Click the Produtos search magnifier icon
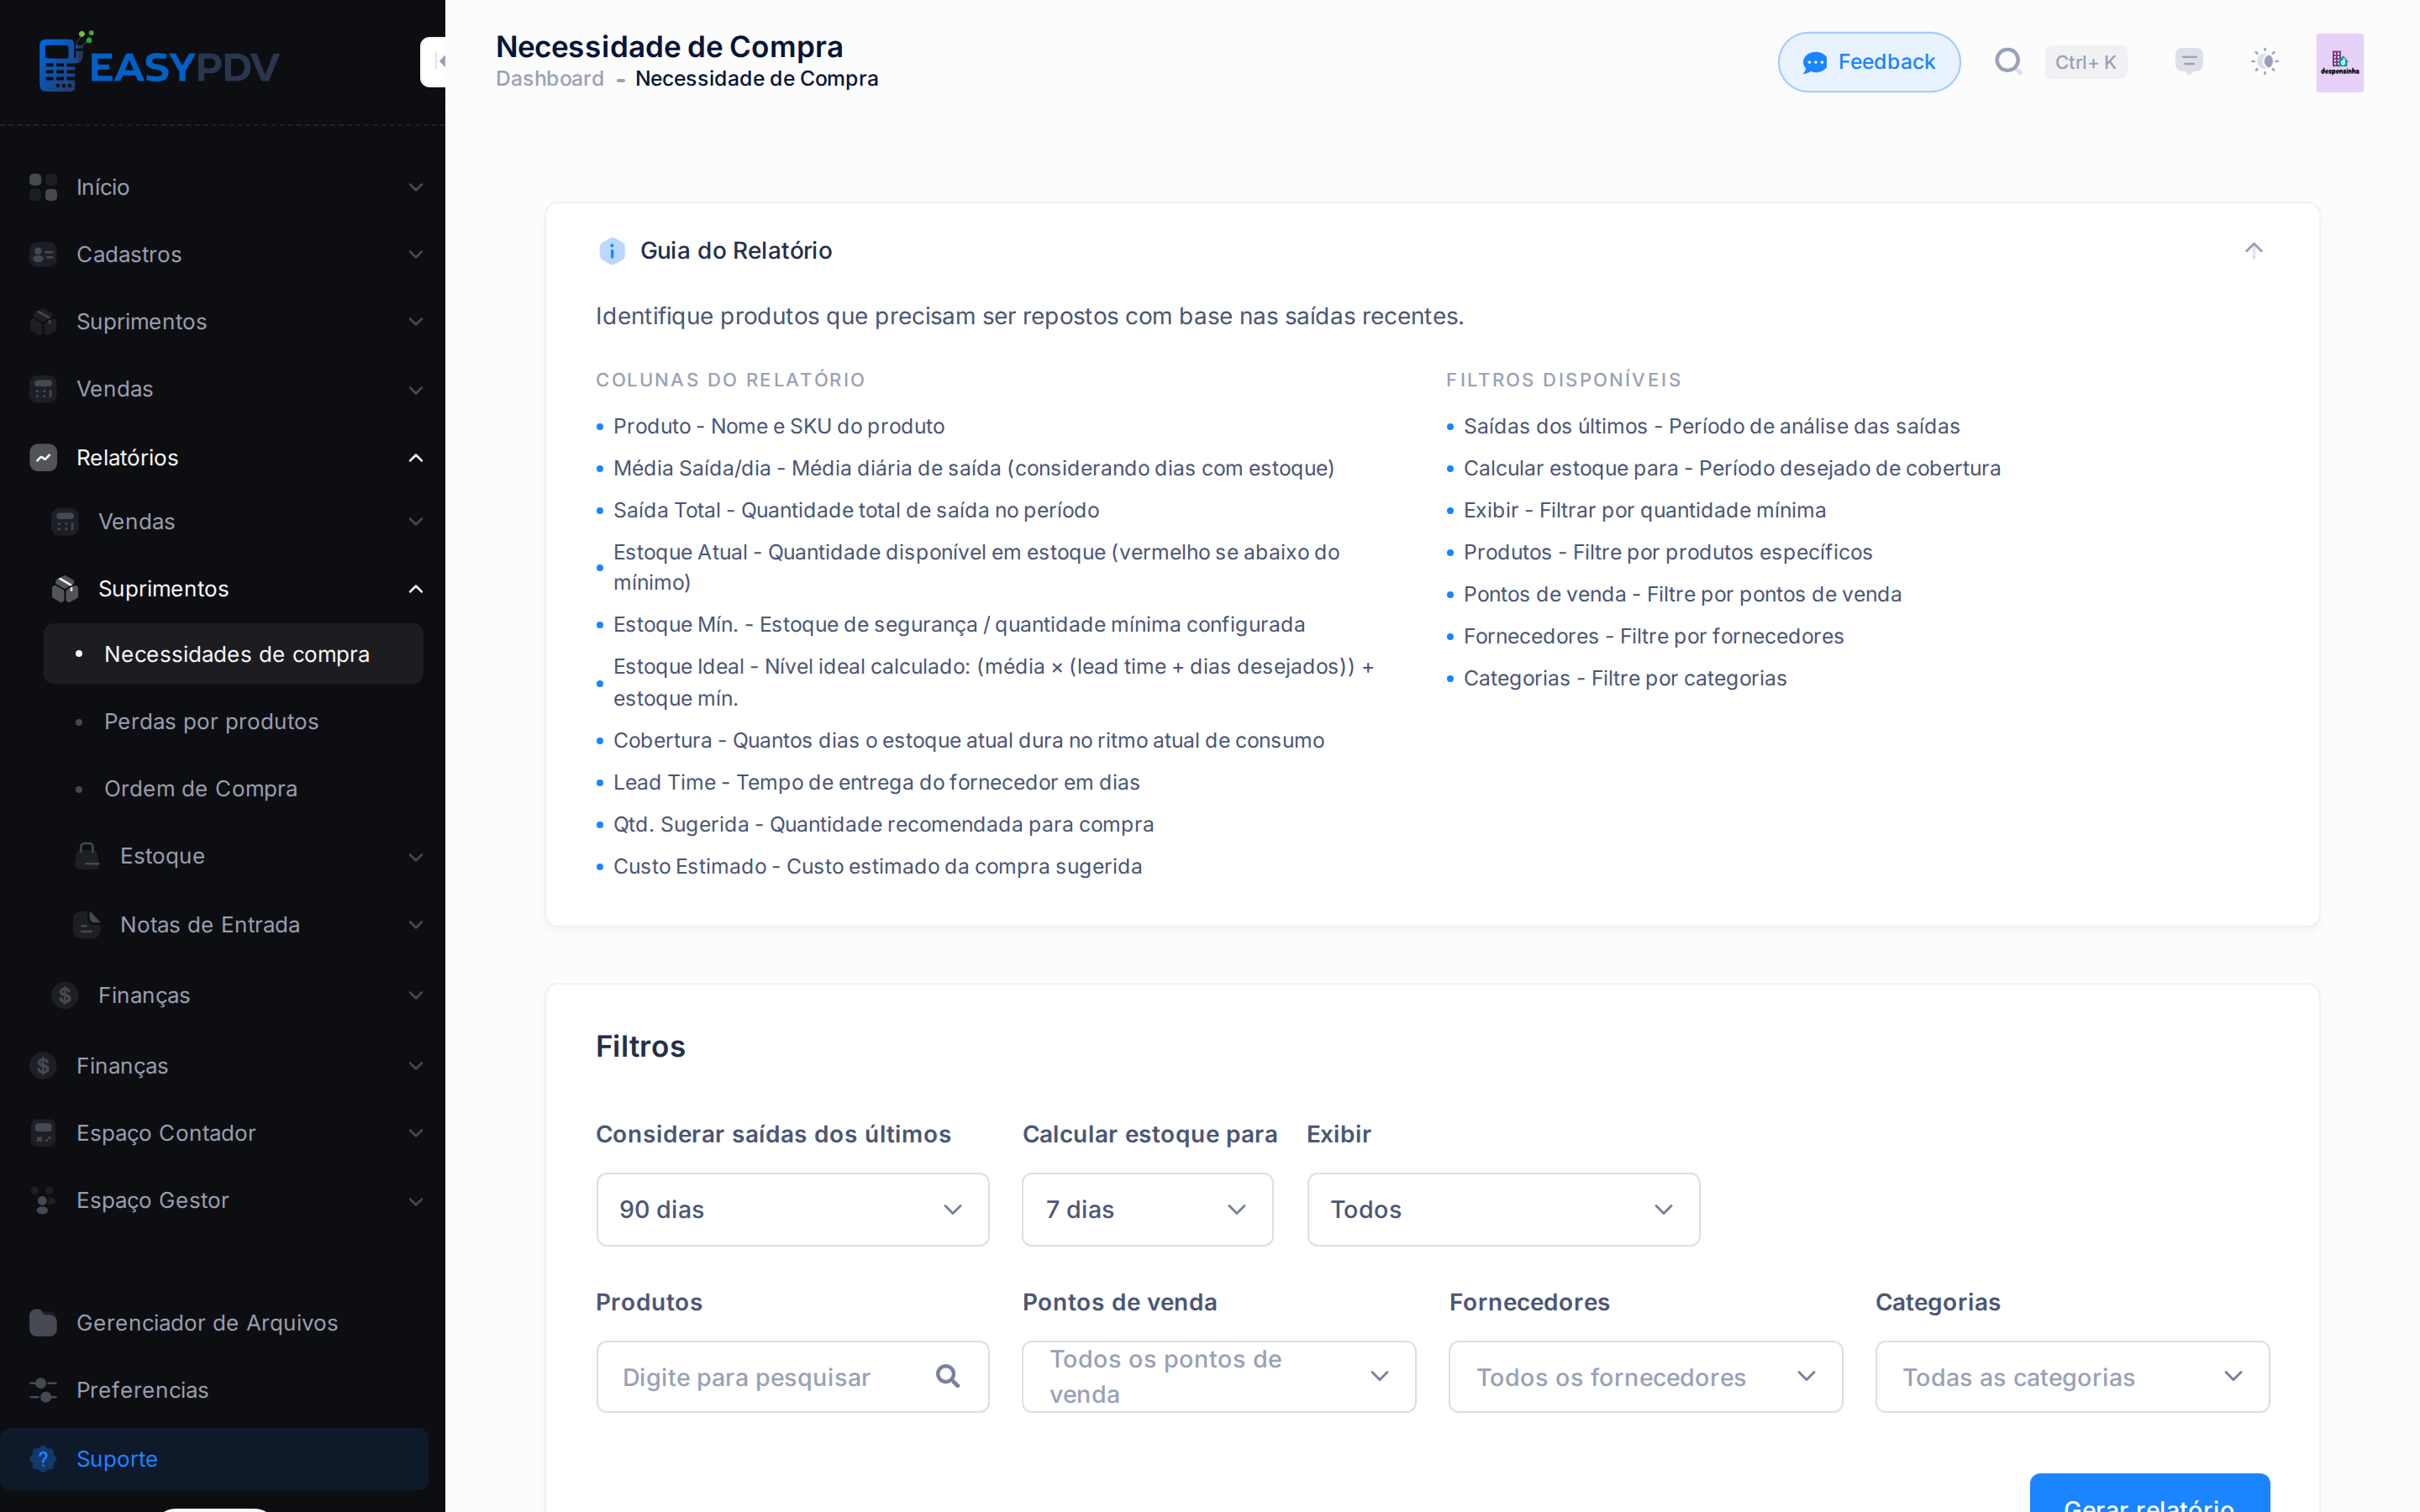Image resolution: width=2420 pixels, height=1512 pixels. click(948, 1377)
